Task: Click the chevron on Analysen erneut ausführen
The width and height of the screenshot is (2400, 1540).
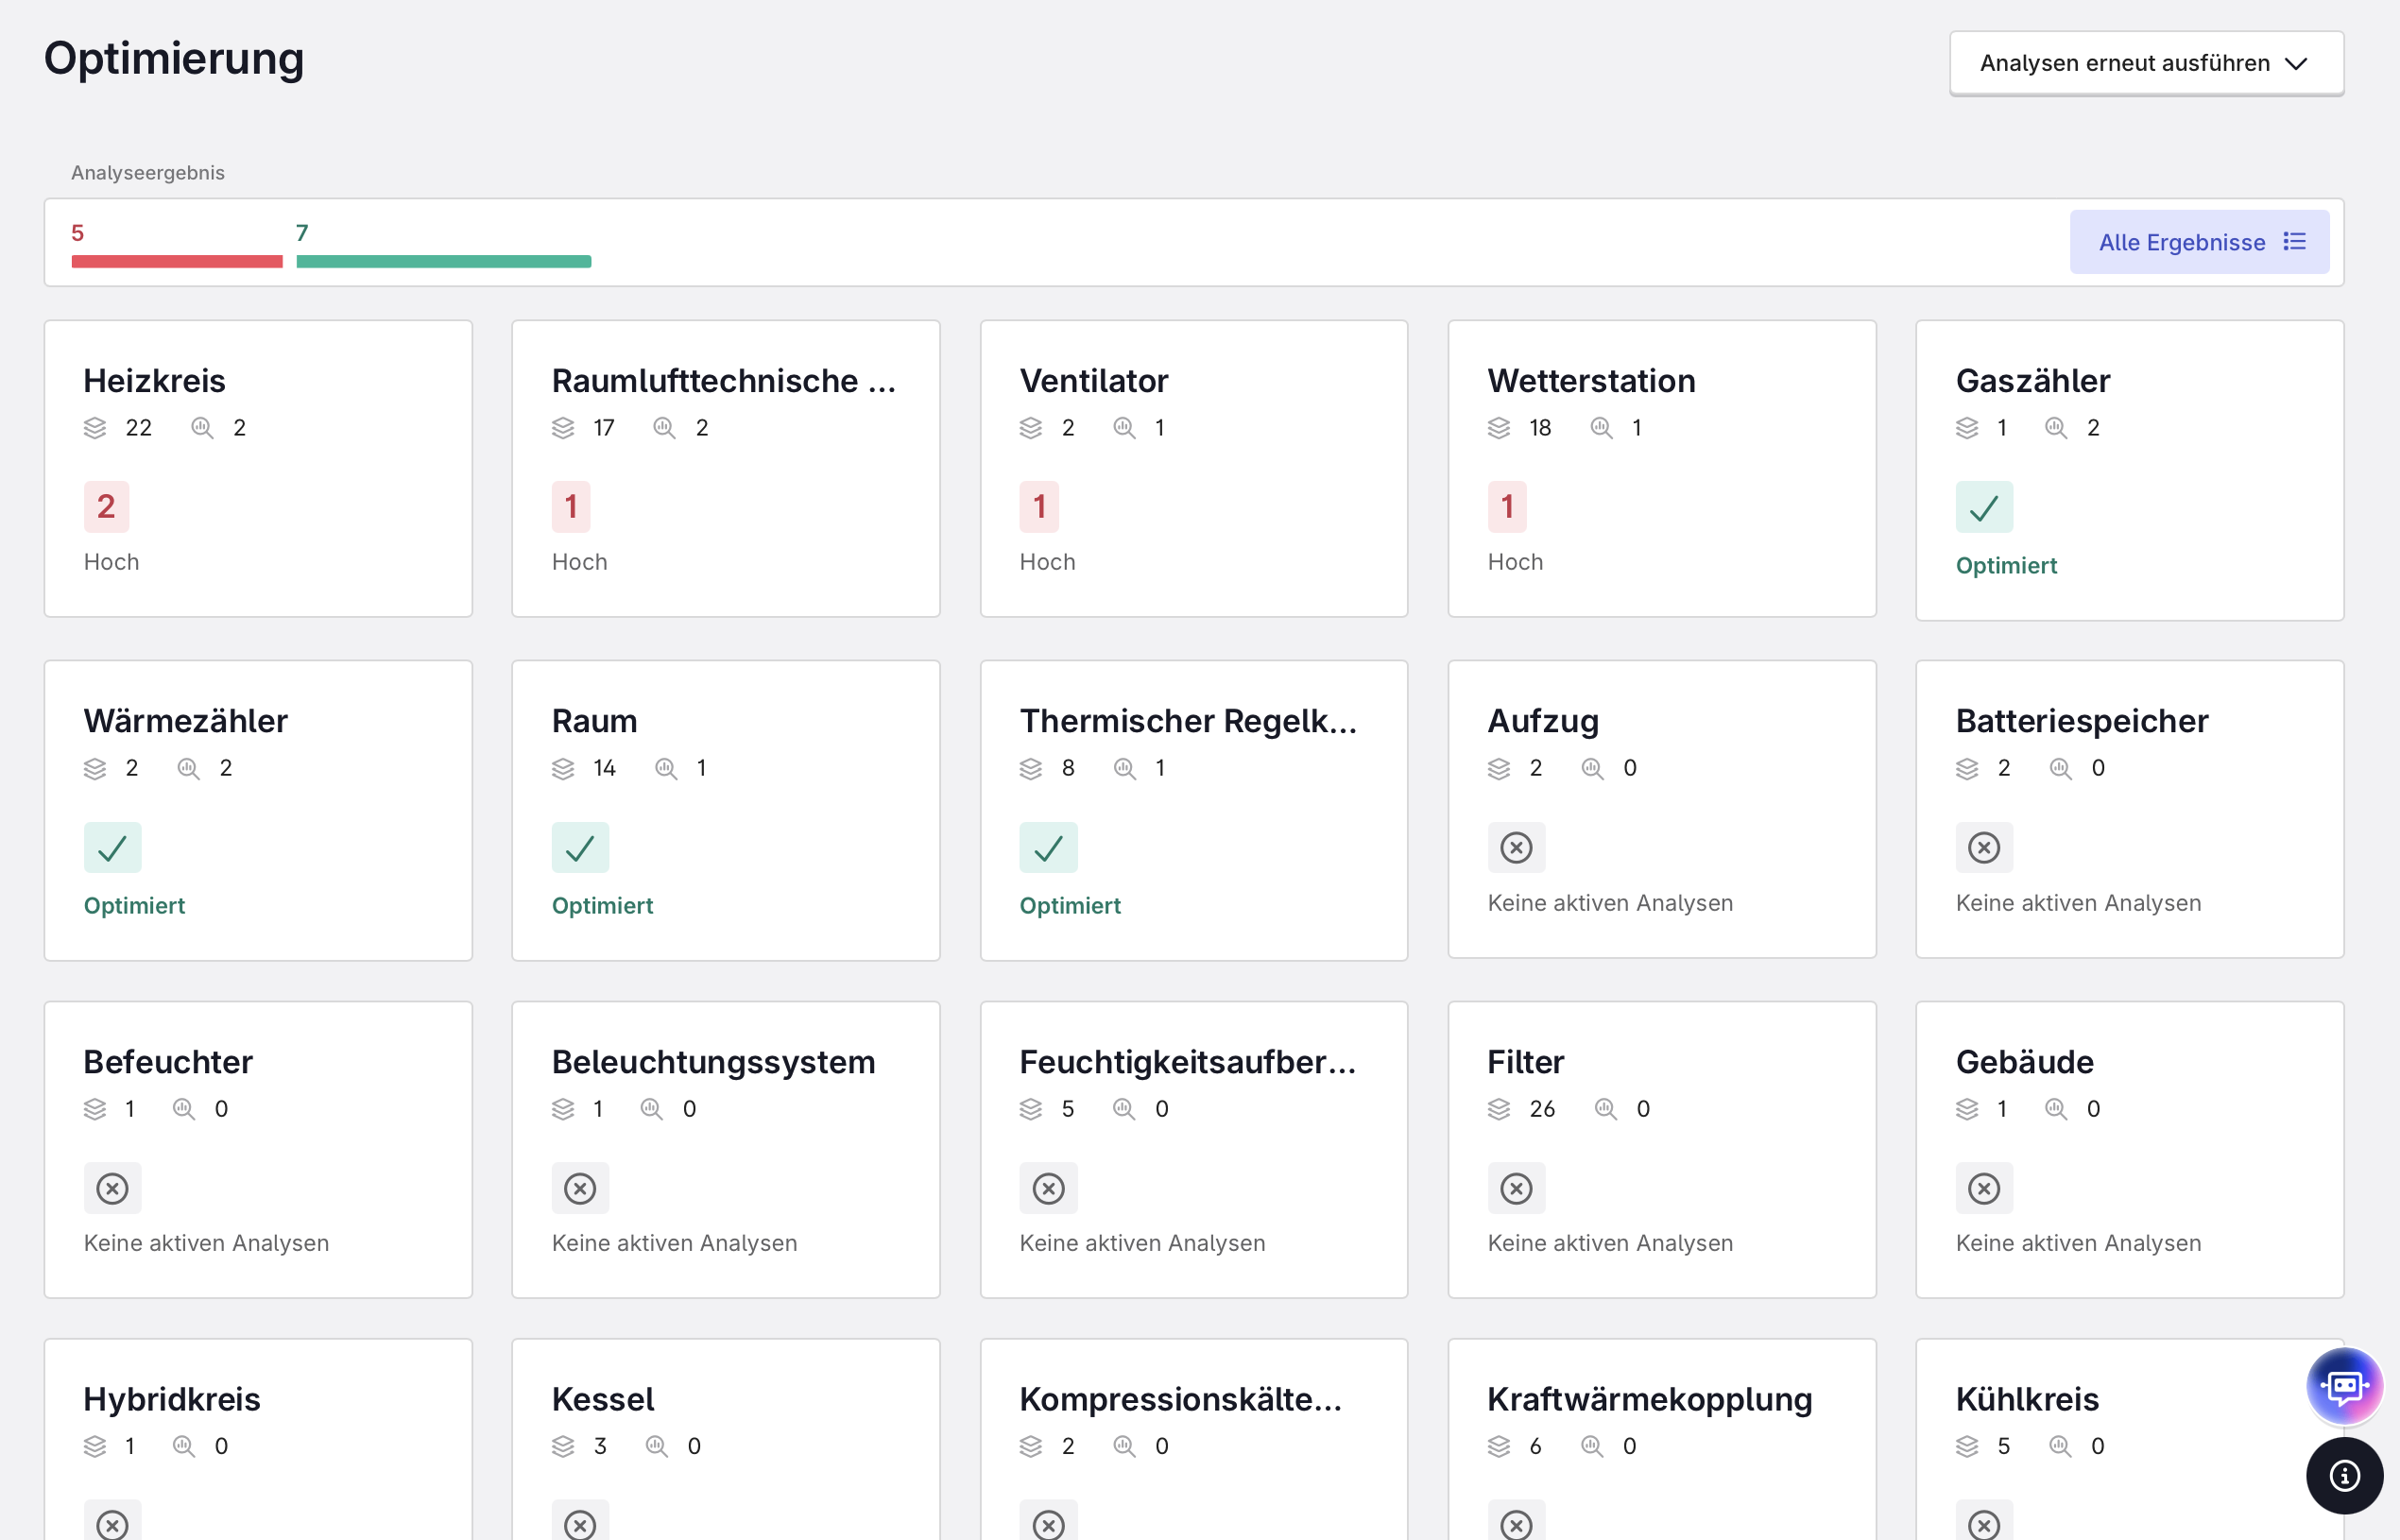Action: tap(2297, 64)
